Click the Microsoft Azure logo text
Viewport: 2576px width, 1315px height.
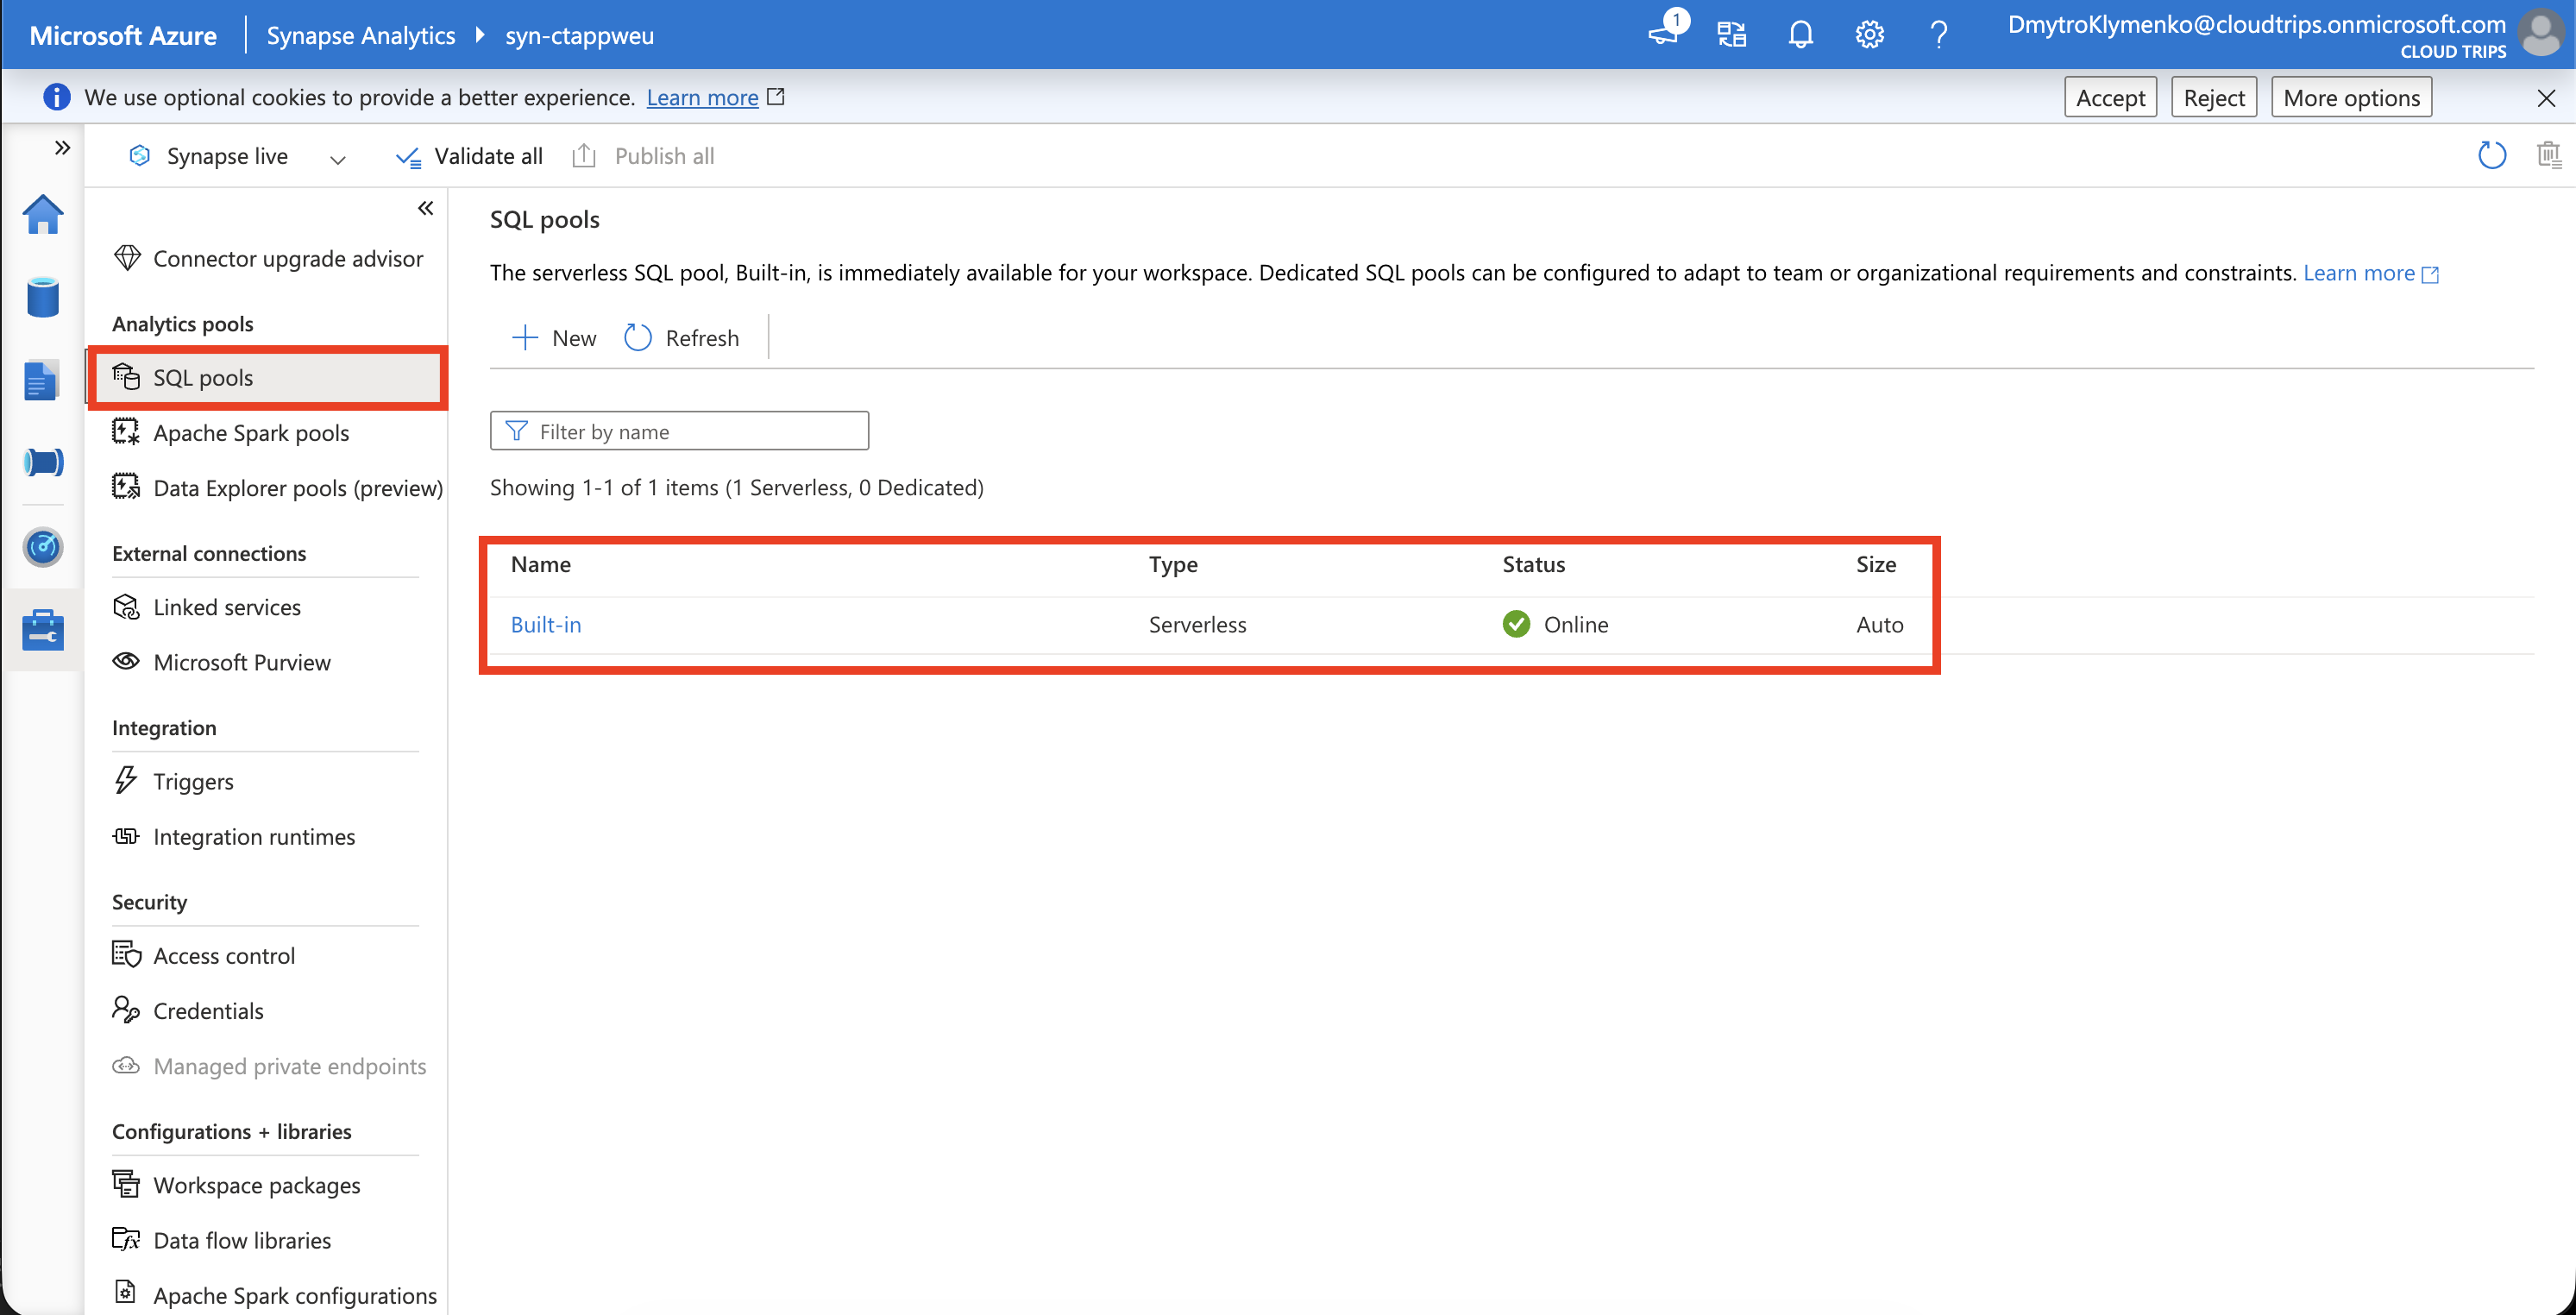coord(123,35)
